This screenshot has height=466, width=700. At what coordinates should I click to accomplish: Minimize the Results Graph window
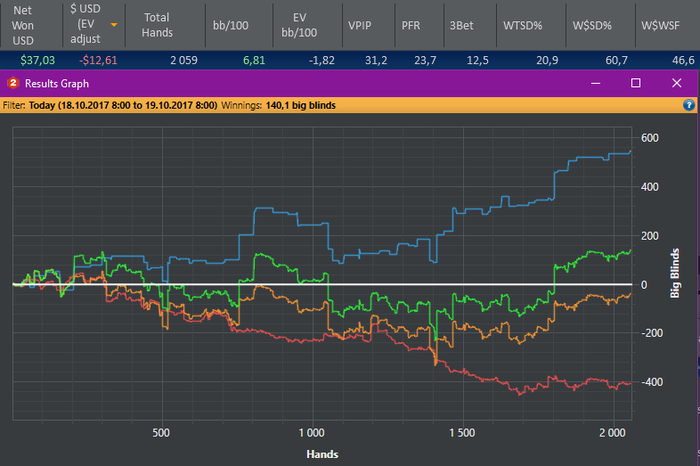596,83
